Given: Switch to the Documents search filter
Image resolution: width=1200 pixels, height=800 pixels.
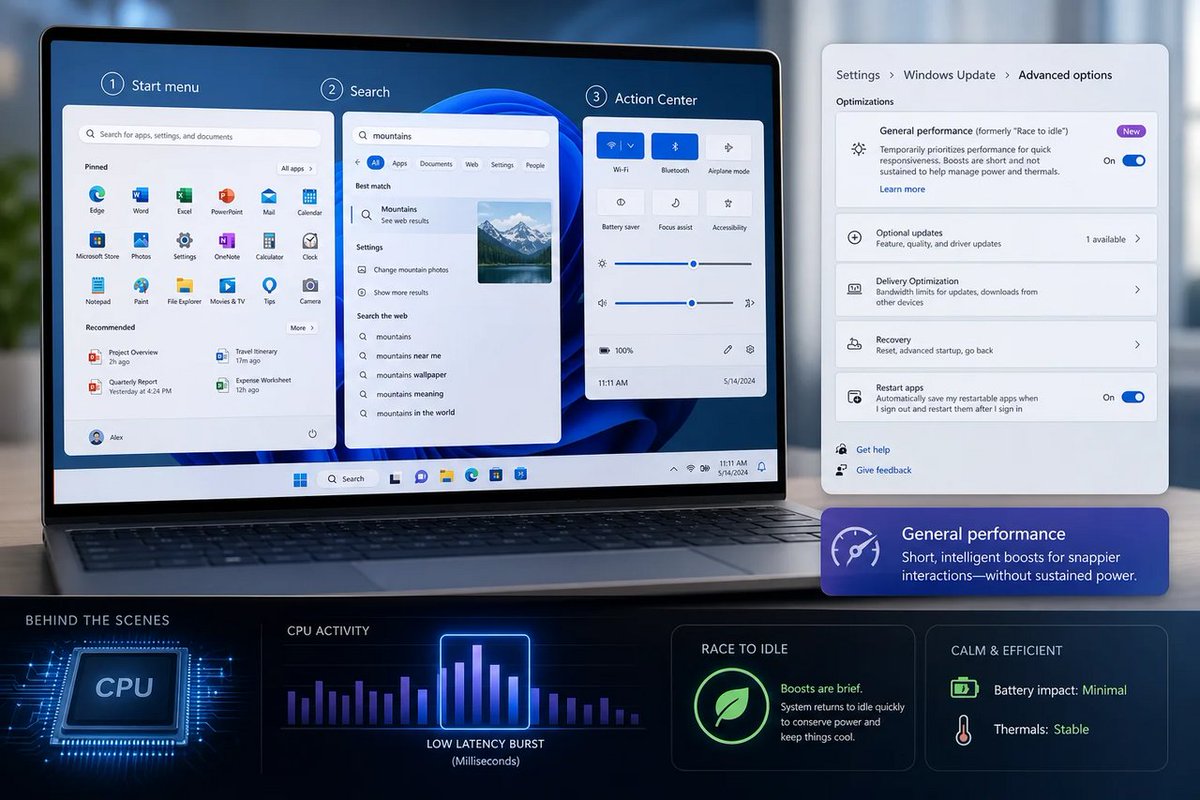Looking at the screenshot, I should 436,164.
